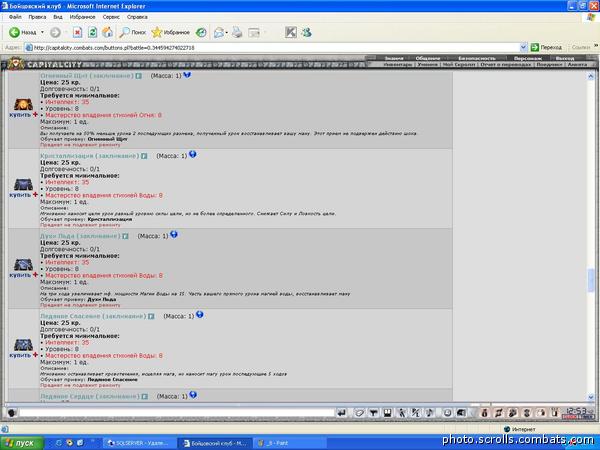The height and width of the screenshot is (450, 600).
Task: Open the Инвентарь sub-link
Action: (399, 65)
